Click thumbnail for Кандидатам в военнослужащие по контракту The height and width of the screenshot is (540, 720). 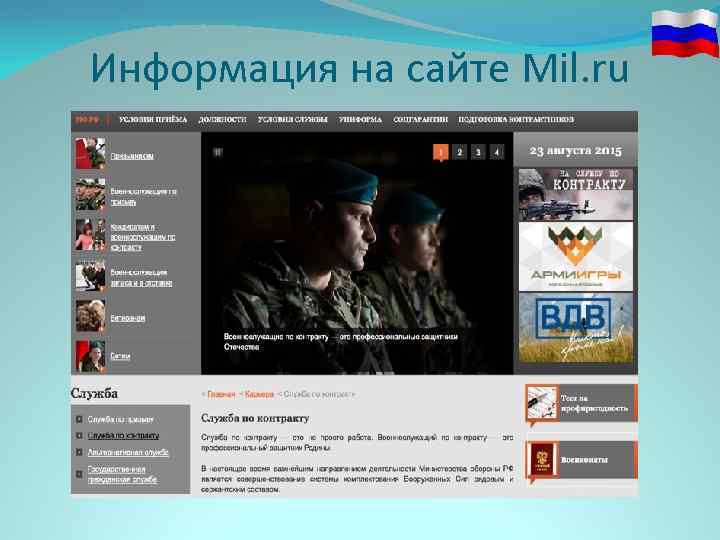90,235
